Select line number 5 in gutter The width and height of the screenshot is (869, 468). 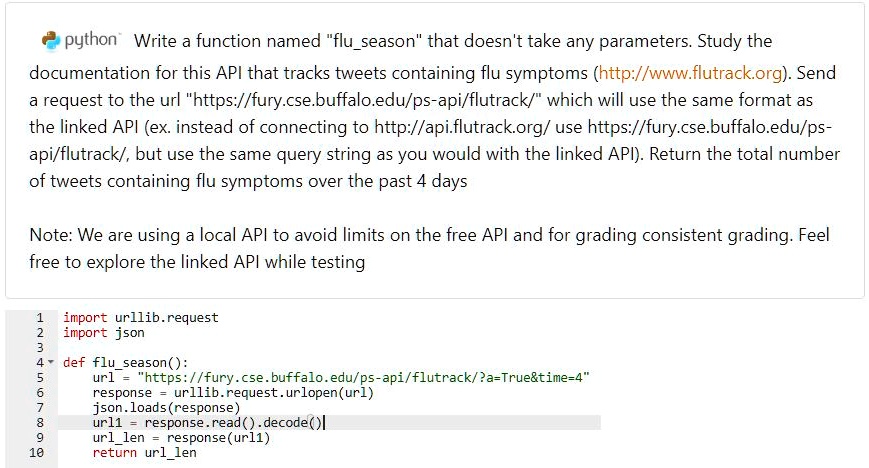coord(40,378)
